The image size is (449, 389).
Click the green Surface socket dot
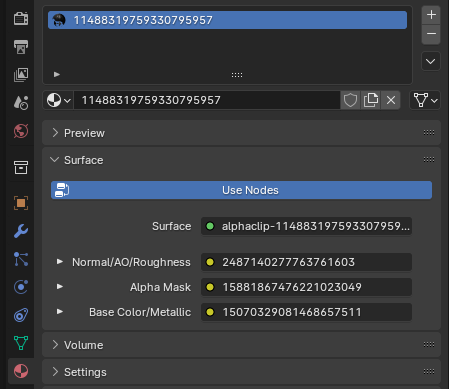coord(210,226)
